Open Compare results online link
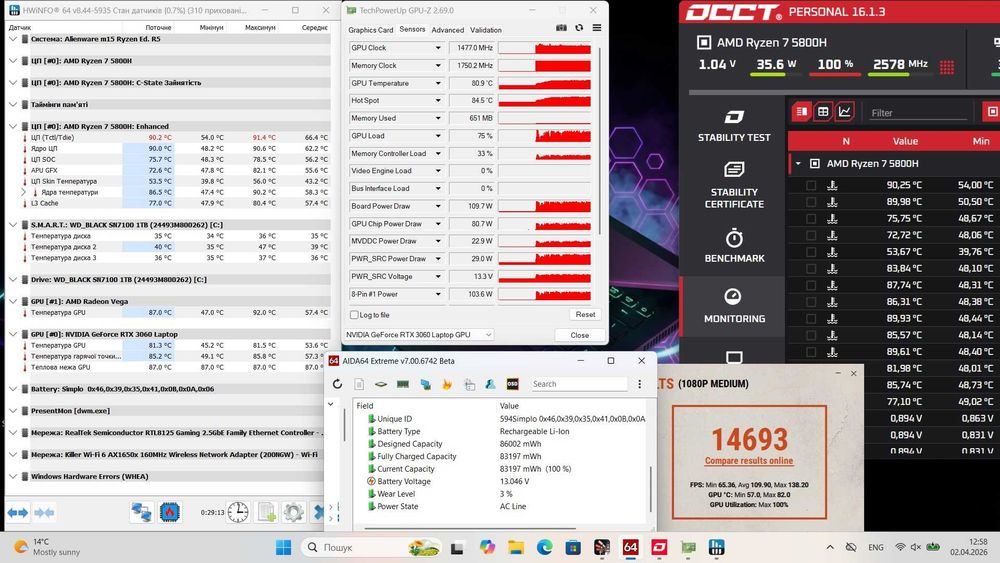 click(x=749, y=460)
